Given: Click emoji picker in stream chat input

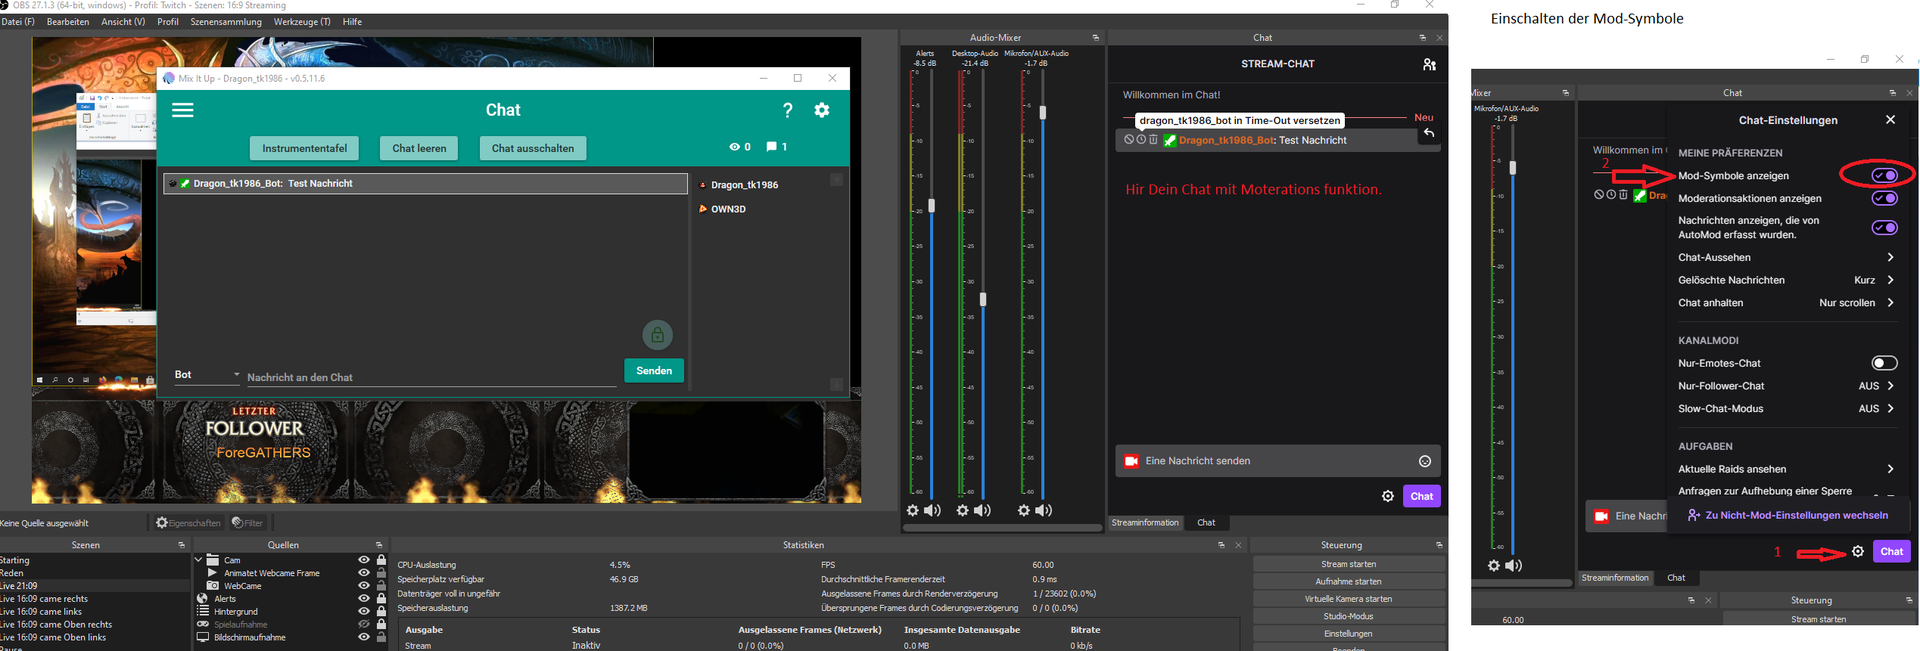Looking at the screenshot, I should (x=1424, y=461).
